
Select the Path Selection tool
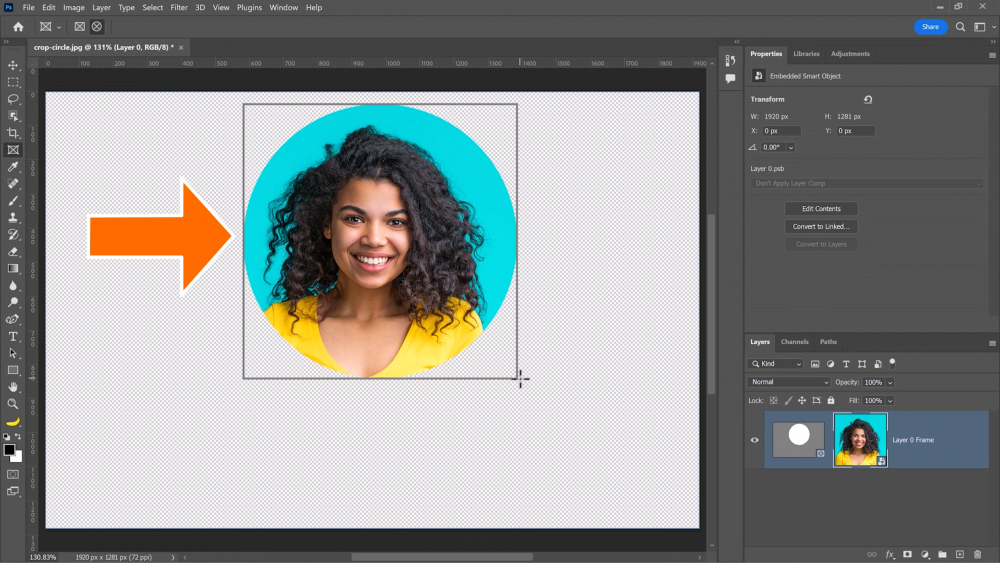coord(13,353)
